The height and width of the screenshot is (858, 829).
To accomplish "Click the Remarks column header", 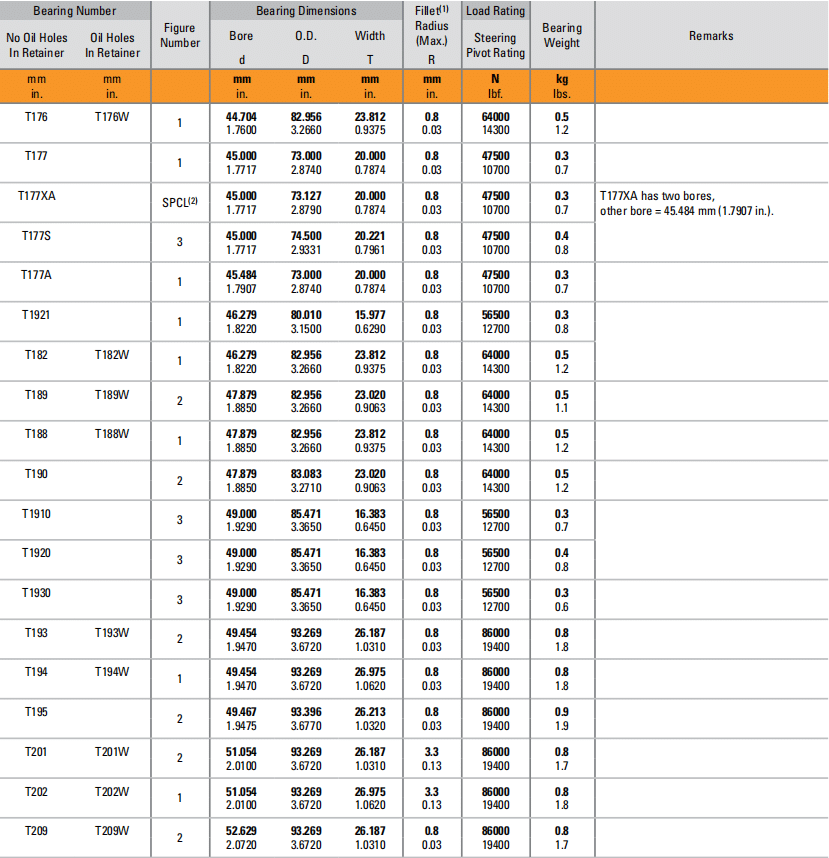I will [x=711, y=36].
